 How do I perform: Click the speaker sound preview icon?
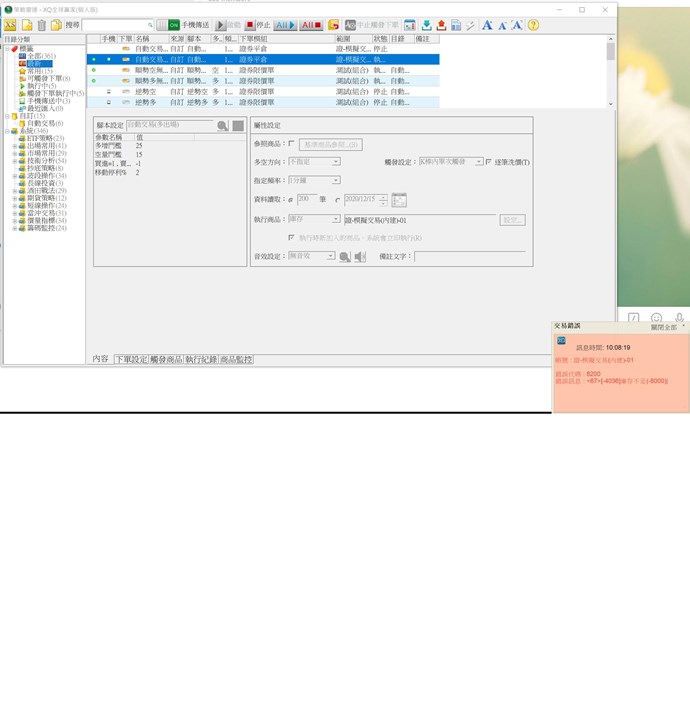pyautogui.click(x=360, y=257)
